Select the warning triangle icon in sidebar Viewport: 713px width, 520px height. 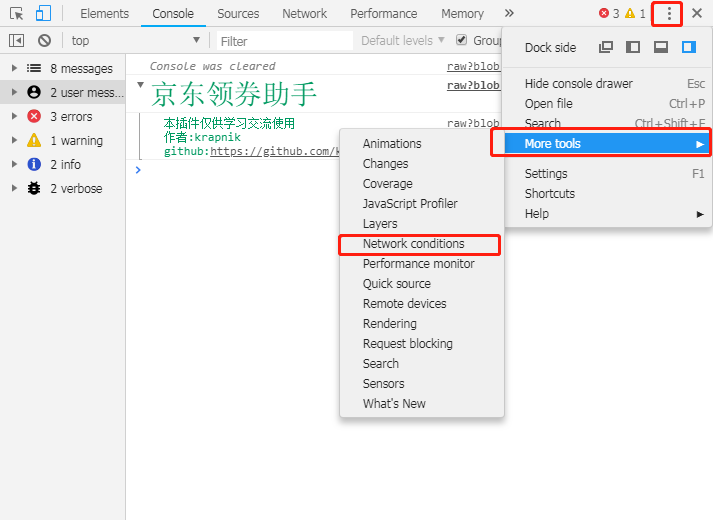[34, 140]
